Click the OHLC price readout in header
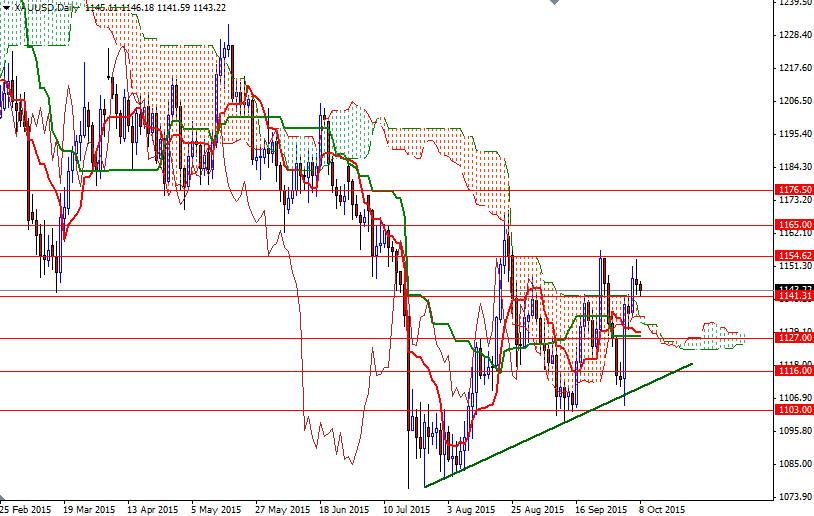This screenshot has width=814, height=516. [168, 8]
